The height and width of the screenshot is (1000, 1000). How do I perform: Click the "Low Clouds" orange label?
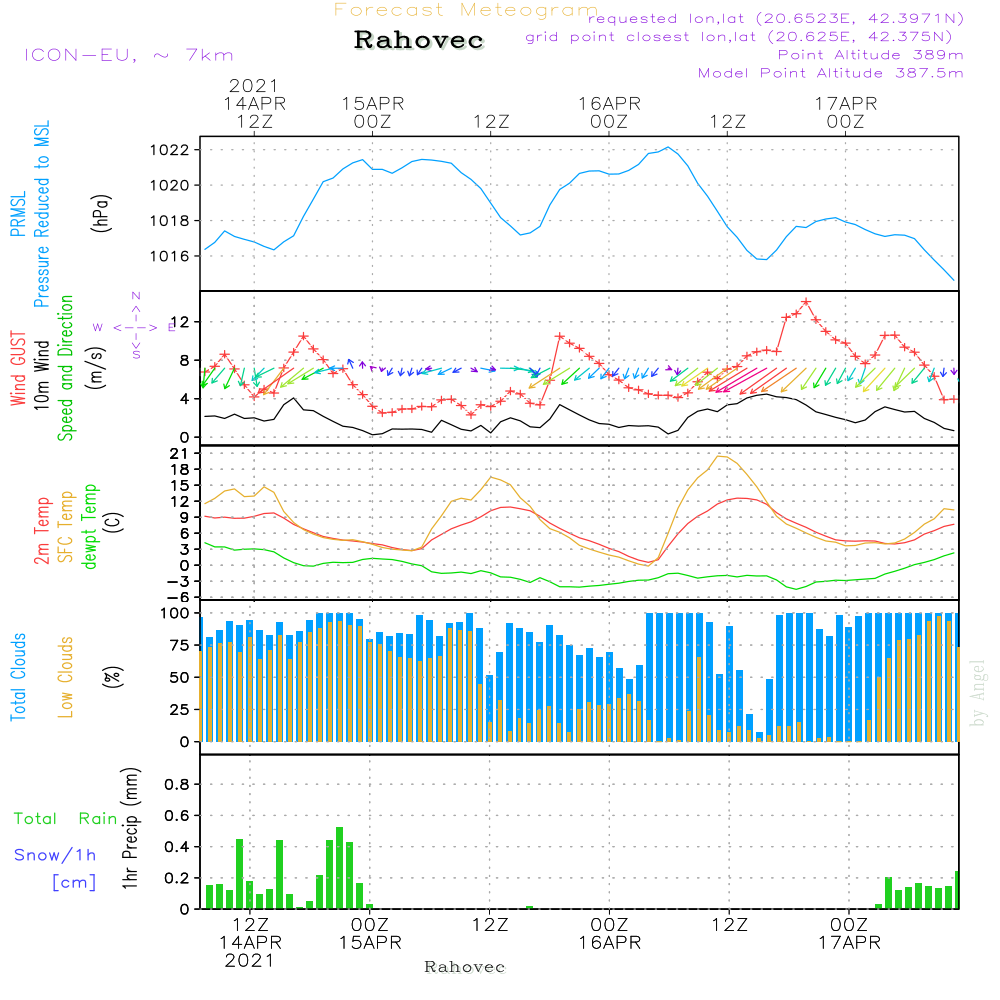point(65,677)
